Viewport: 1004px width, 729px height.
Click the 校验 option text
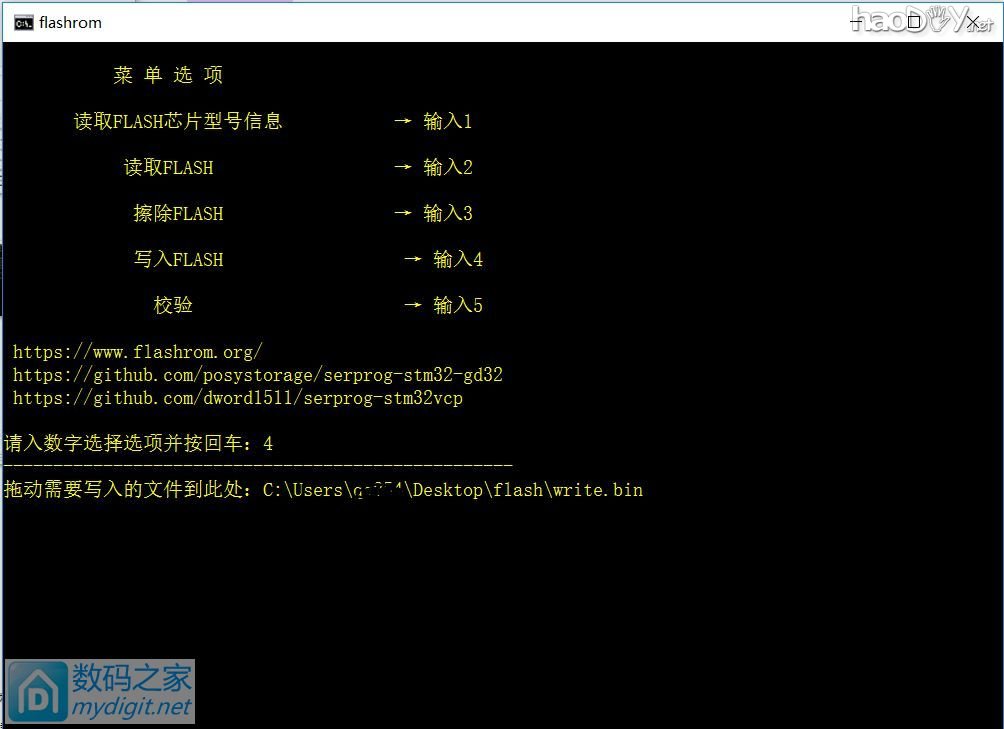coord(173,305)
